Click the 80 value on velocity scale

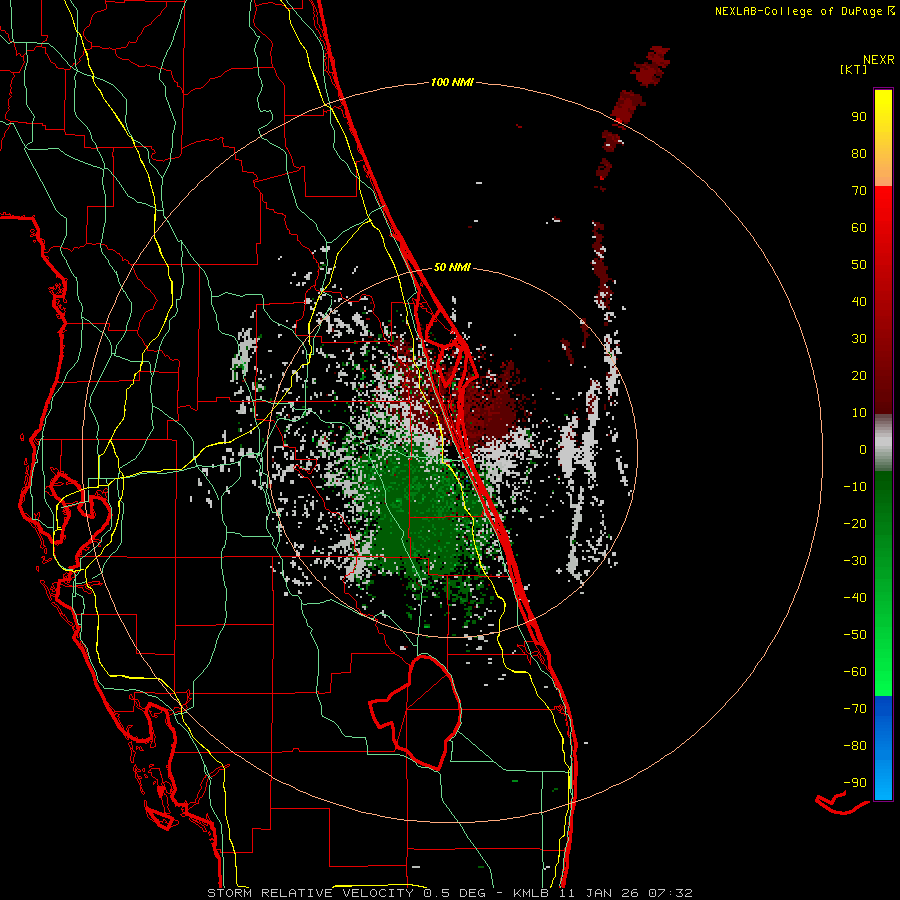pyautogui.click(x=859, y=154)
